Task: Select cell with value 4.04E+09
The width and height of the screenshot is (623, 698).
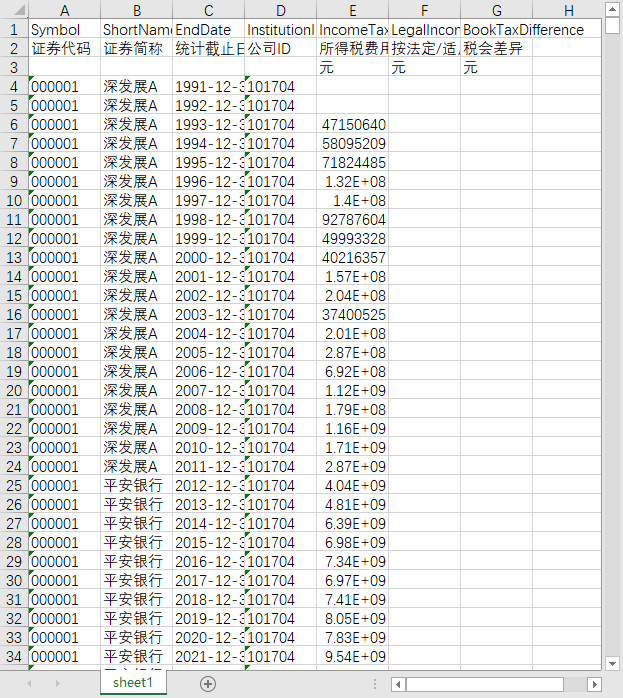Action: tap(353, 485)
